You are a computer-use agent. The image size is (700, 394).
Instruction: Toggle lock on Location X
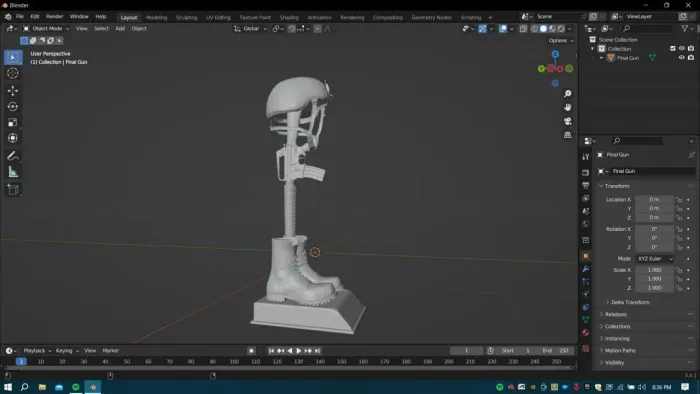tap(679, 200)
